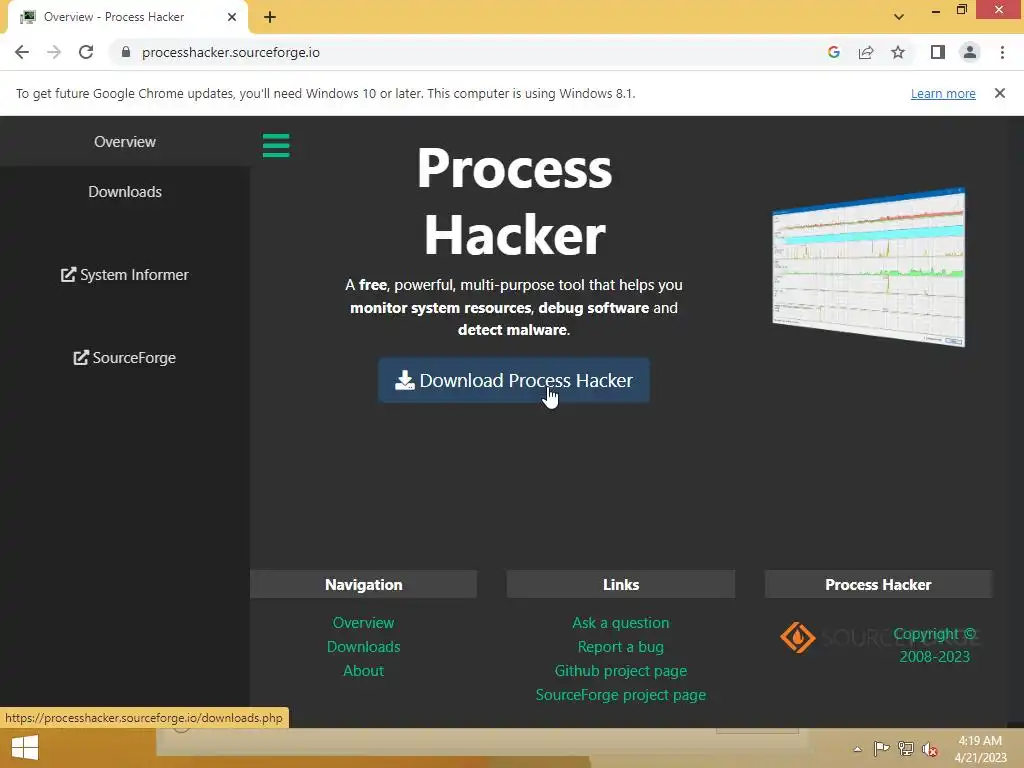Viewport: 1024px width, 768px height.
Task: Select Downloads in the sidebar
Action: point(125,192)
